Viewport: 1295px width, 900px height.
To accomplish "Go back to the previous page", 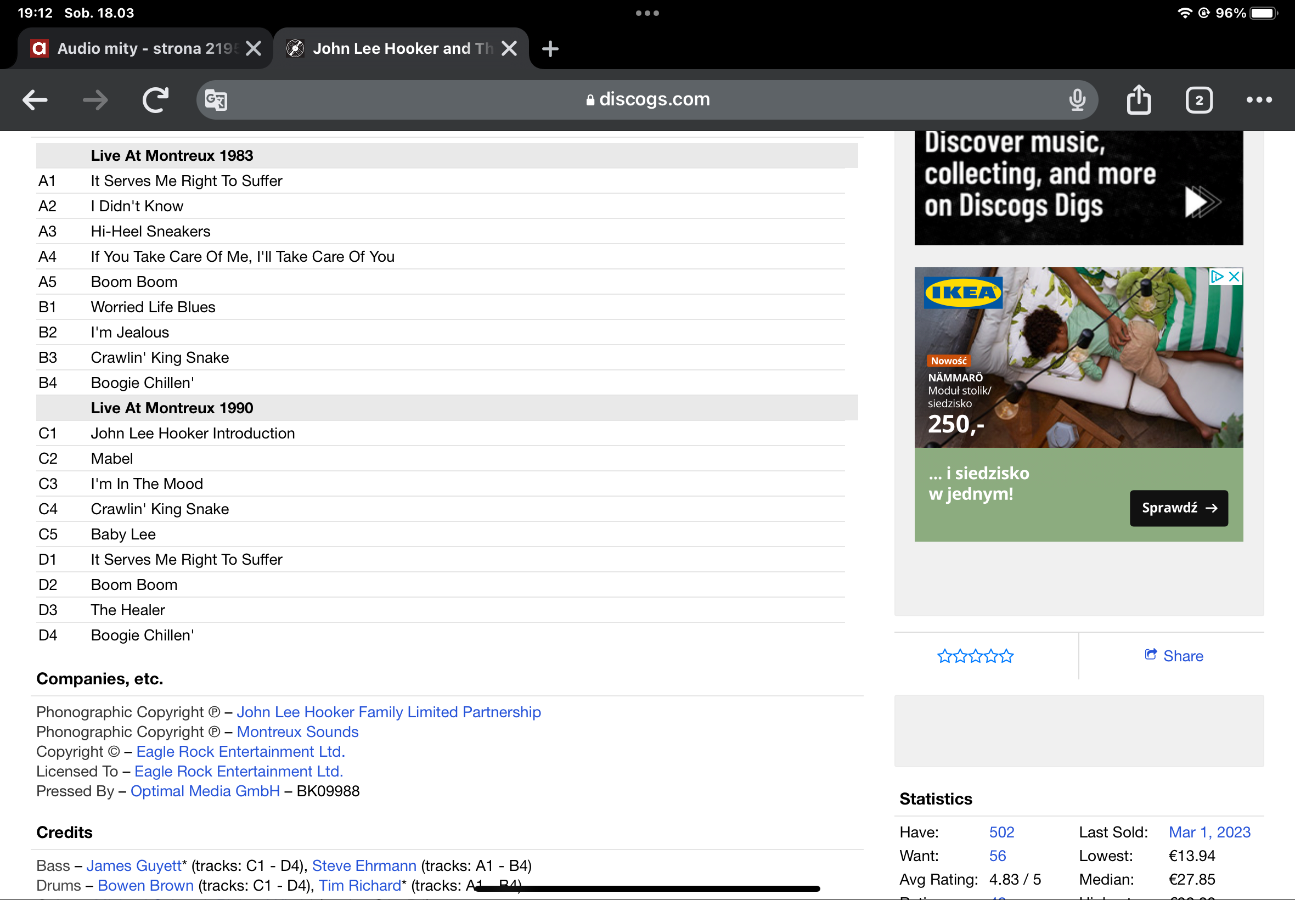I will point(35,100).
